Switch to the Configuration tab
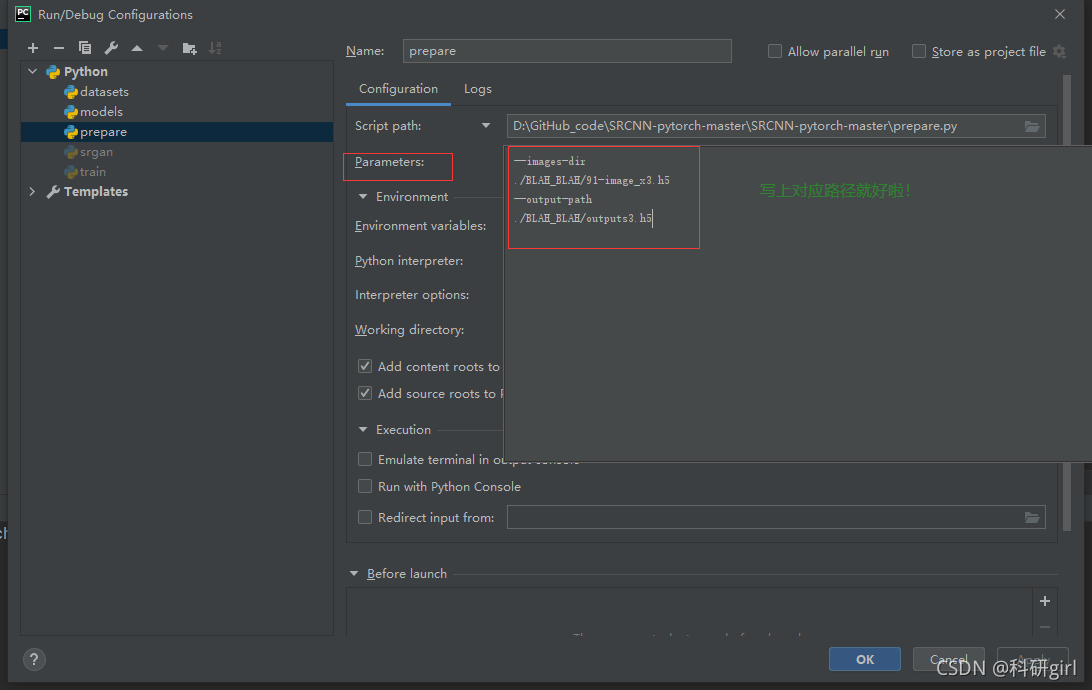 point(398,89)
